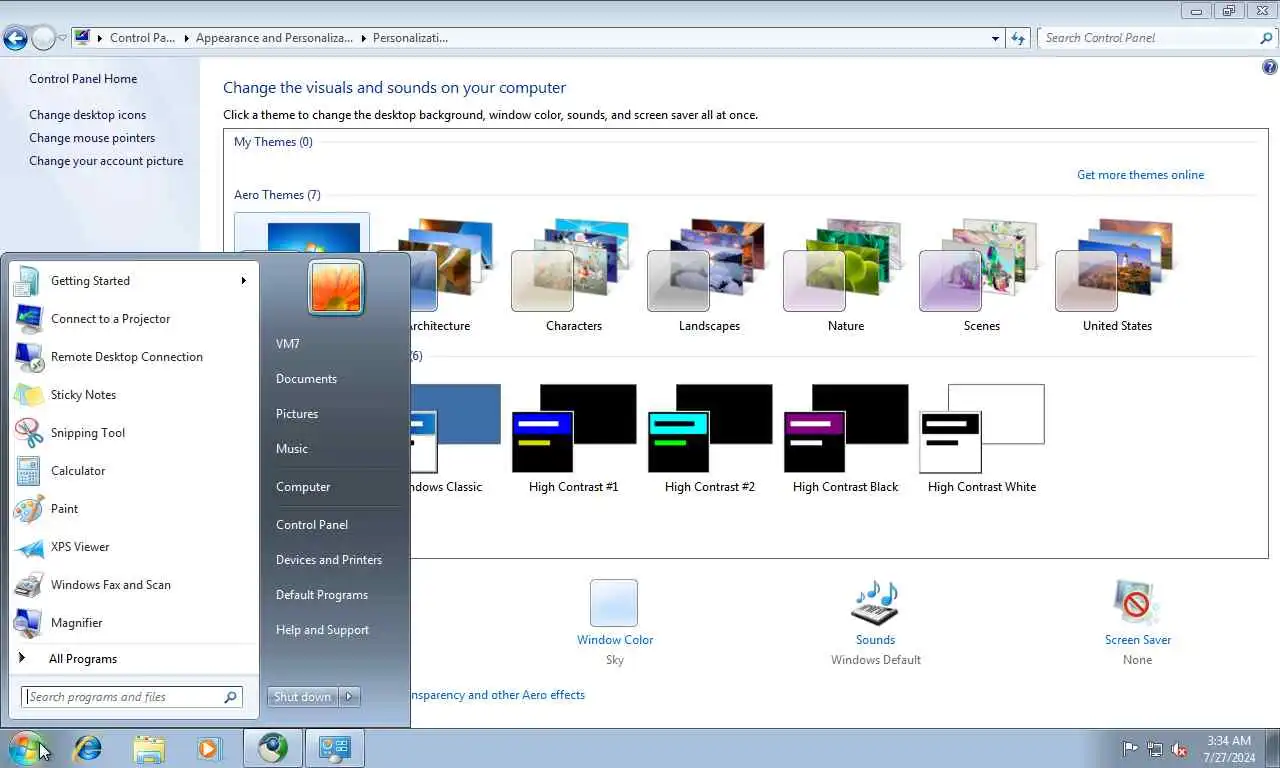Image resolution: width=1280 pixels, height=768 pixels.
Task: Click Search programs and files box
Action: click(131, 697)
